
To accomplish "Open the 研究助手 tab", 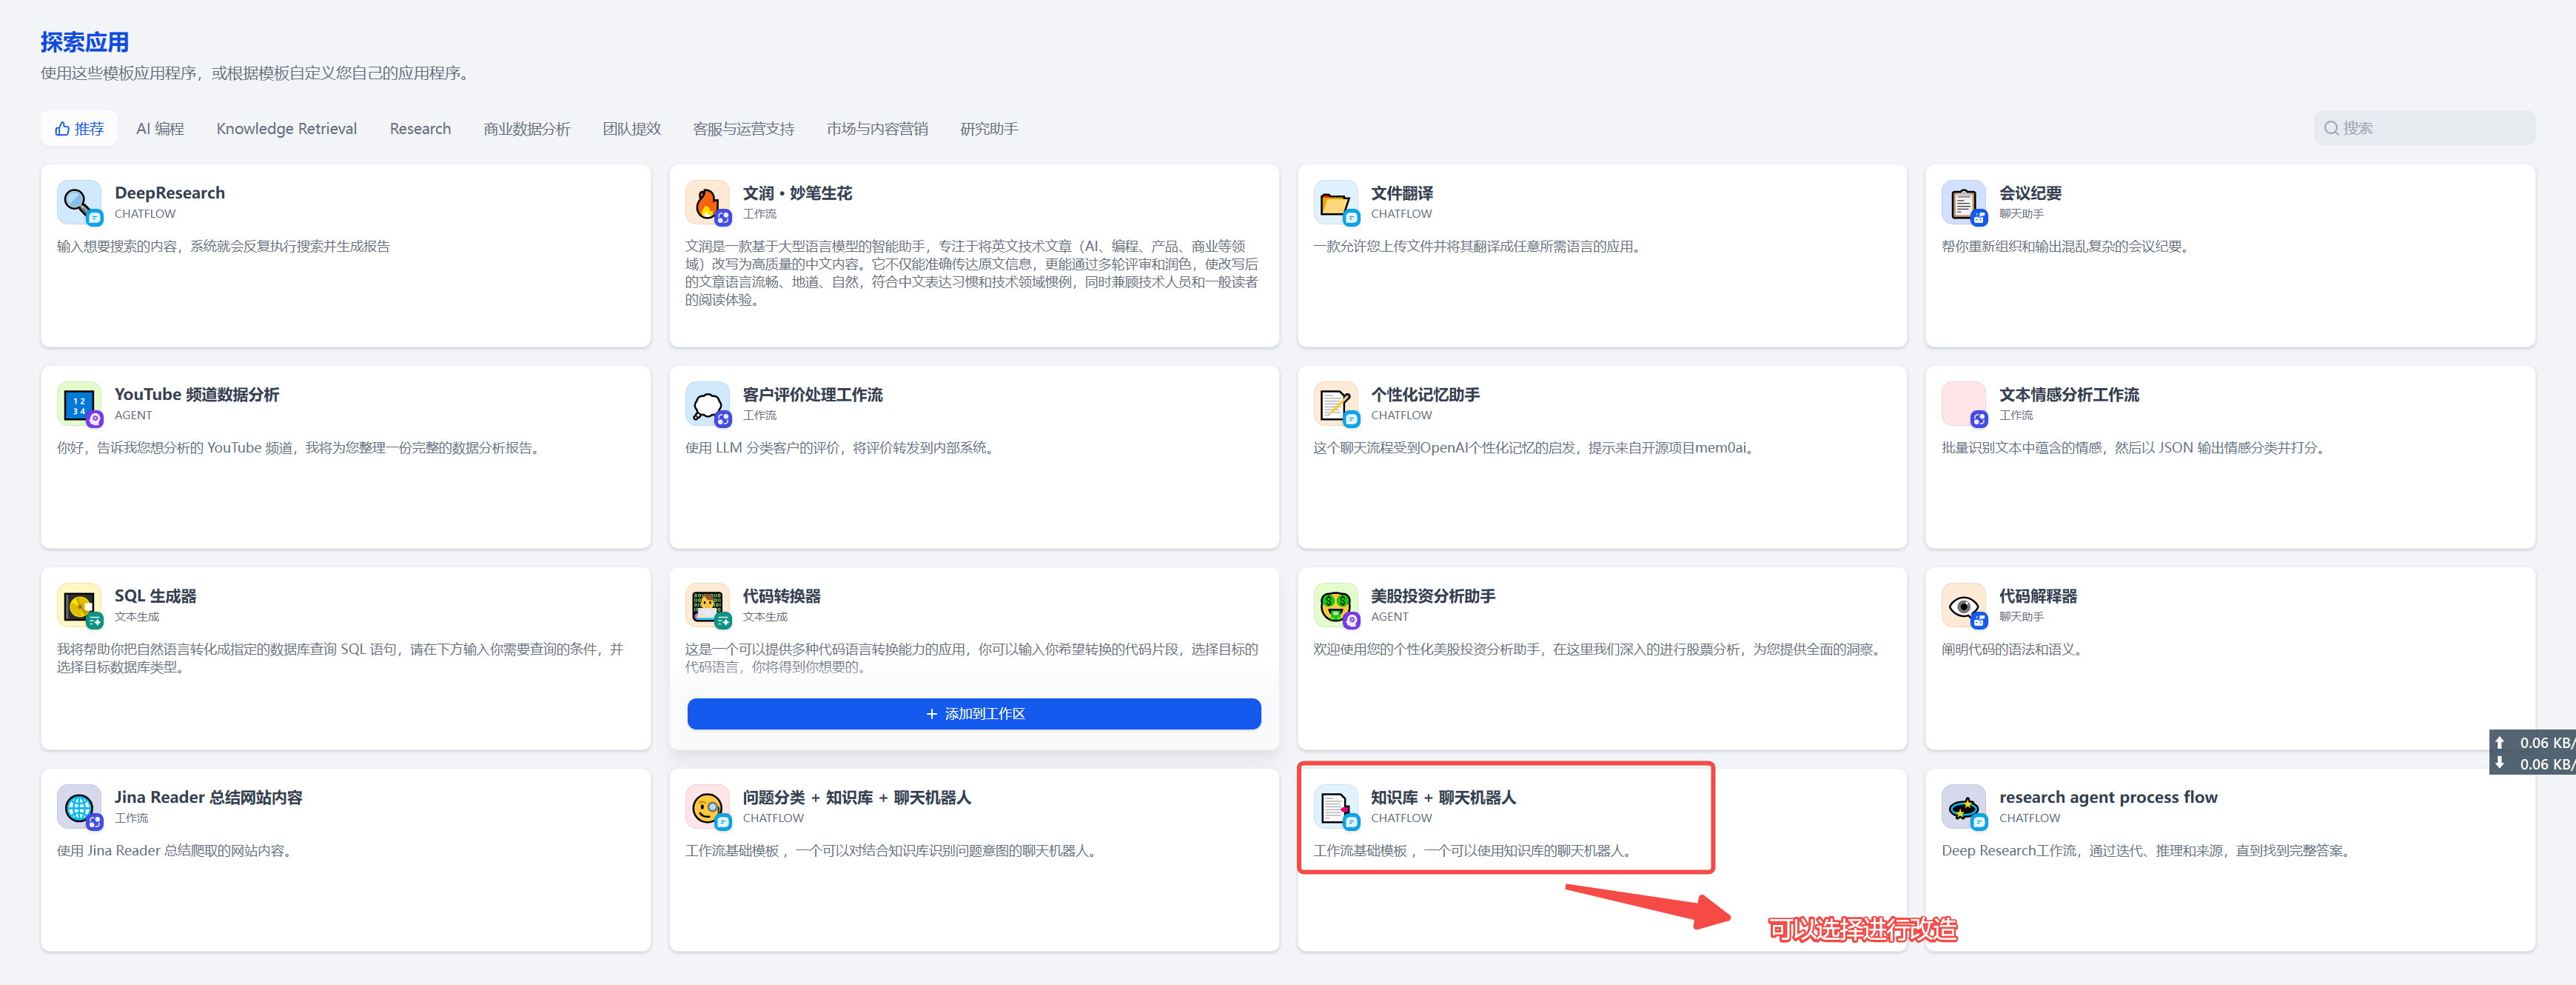I will click(988, 128).
